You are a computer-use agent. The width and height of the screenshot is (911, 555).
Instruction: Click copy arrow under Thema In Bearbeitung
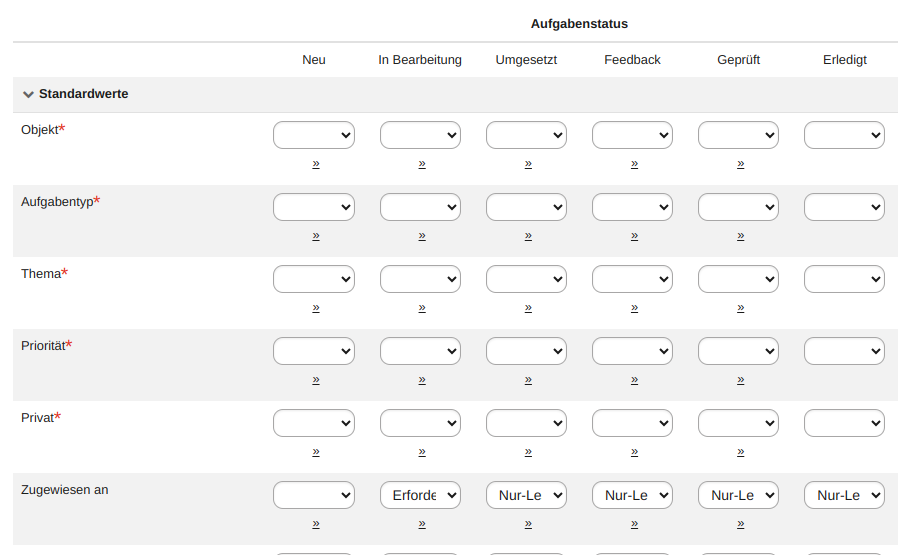pyautogui.click(x=422, y=307)
